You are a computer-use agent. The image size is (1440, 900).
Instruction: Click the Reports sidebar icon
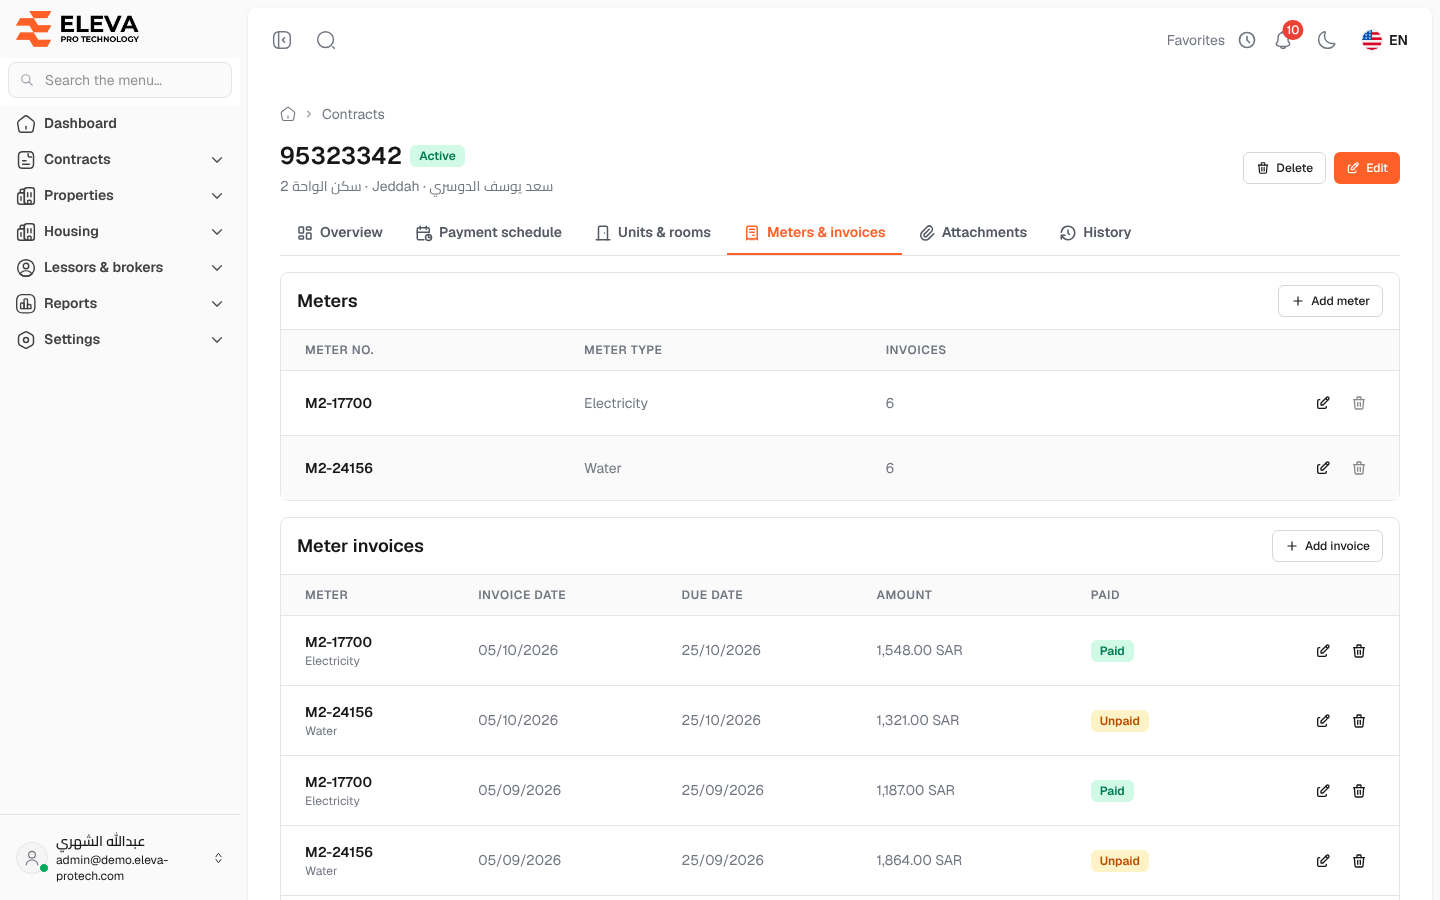26,304
